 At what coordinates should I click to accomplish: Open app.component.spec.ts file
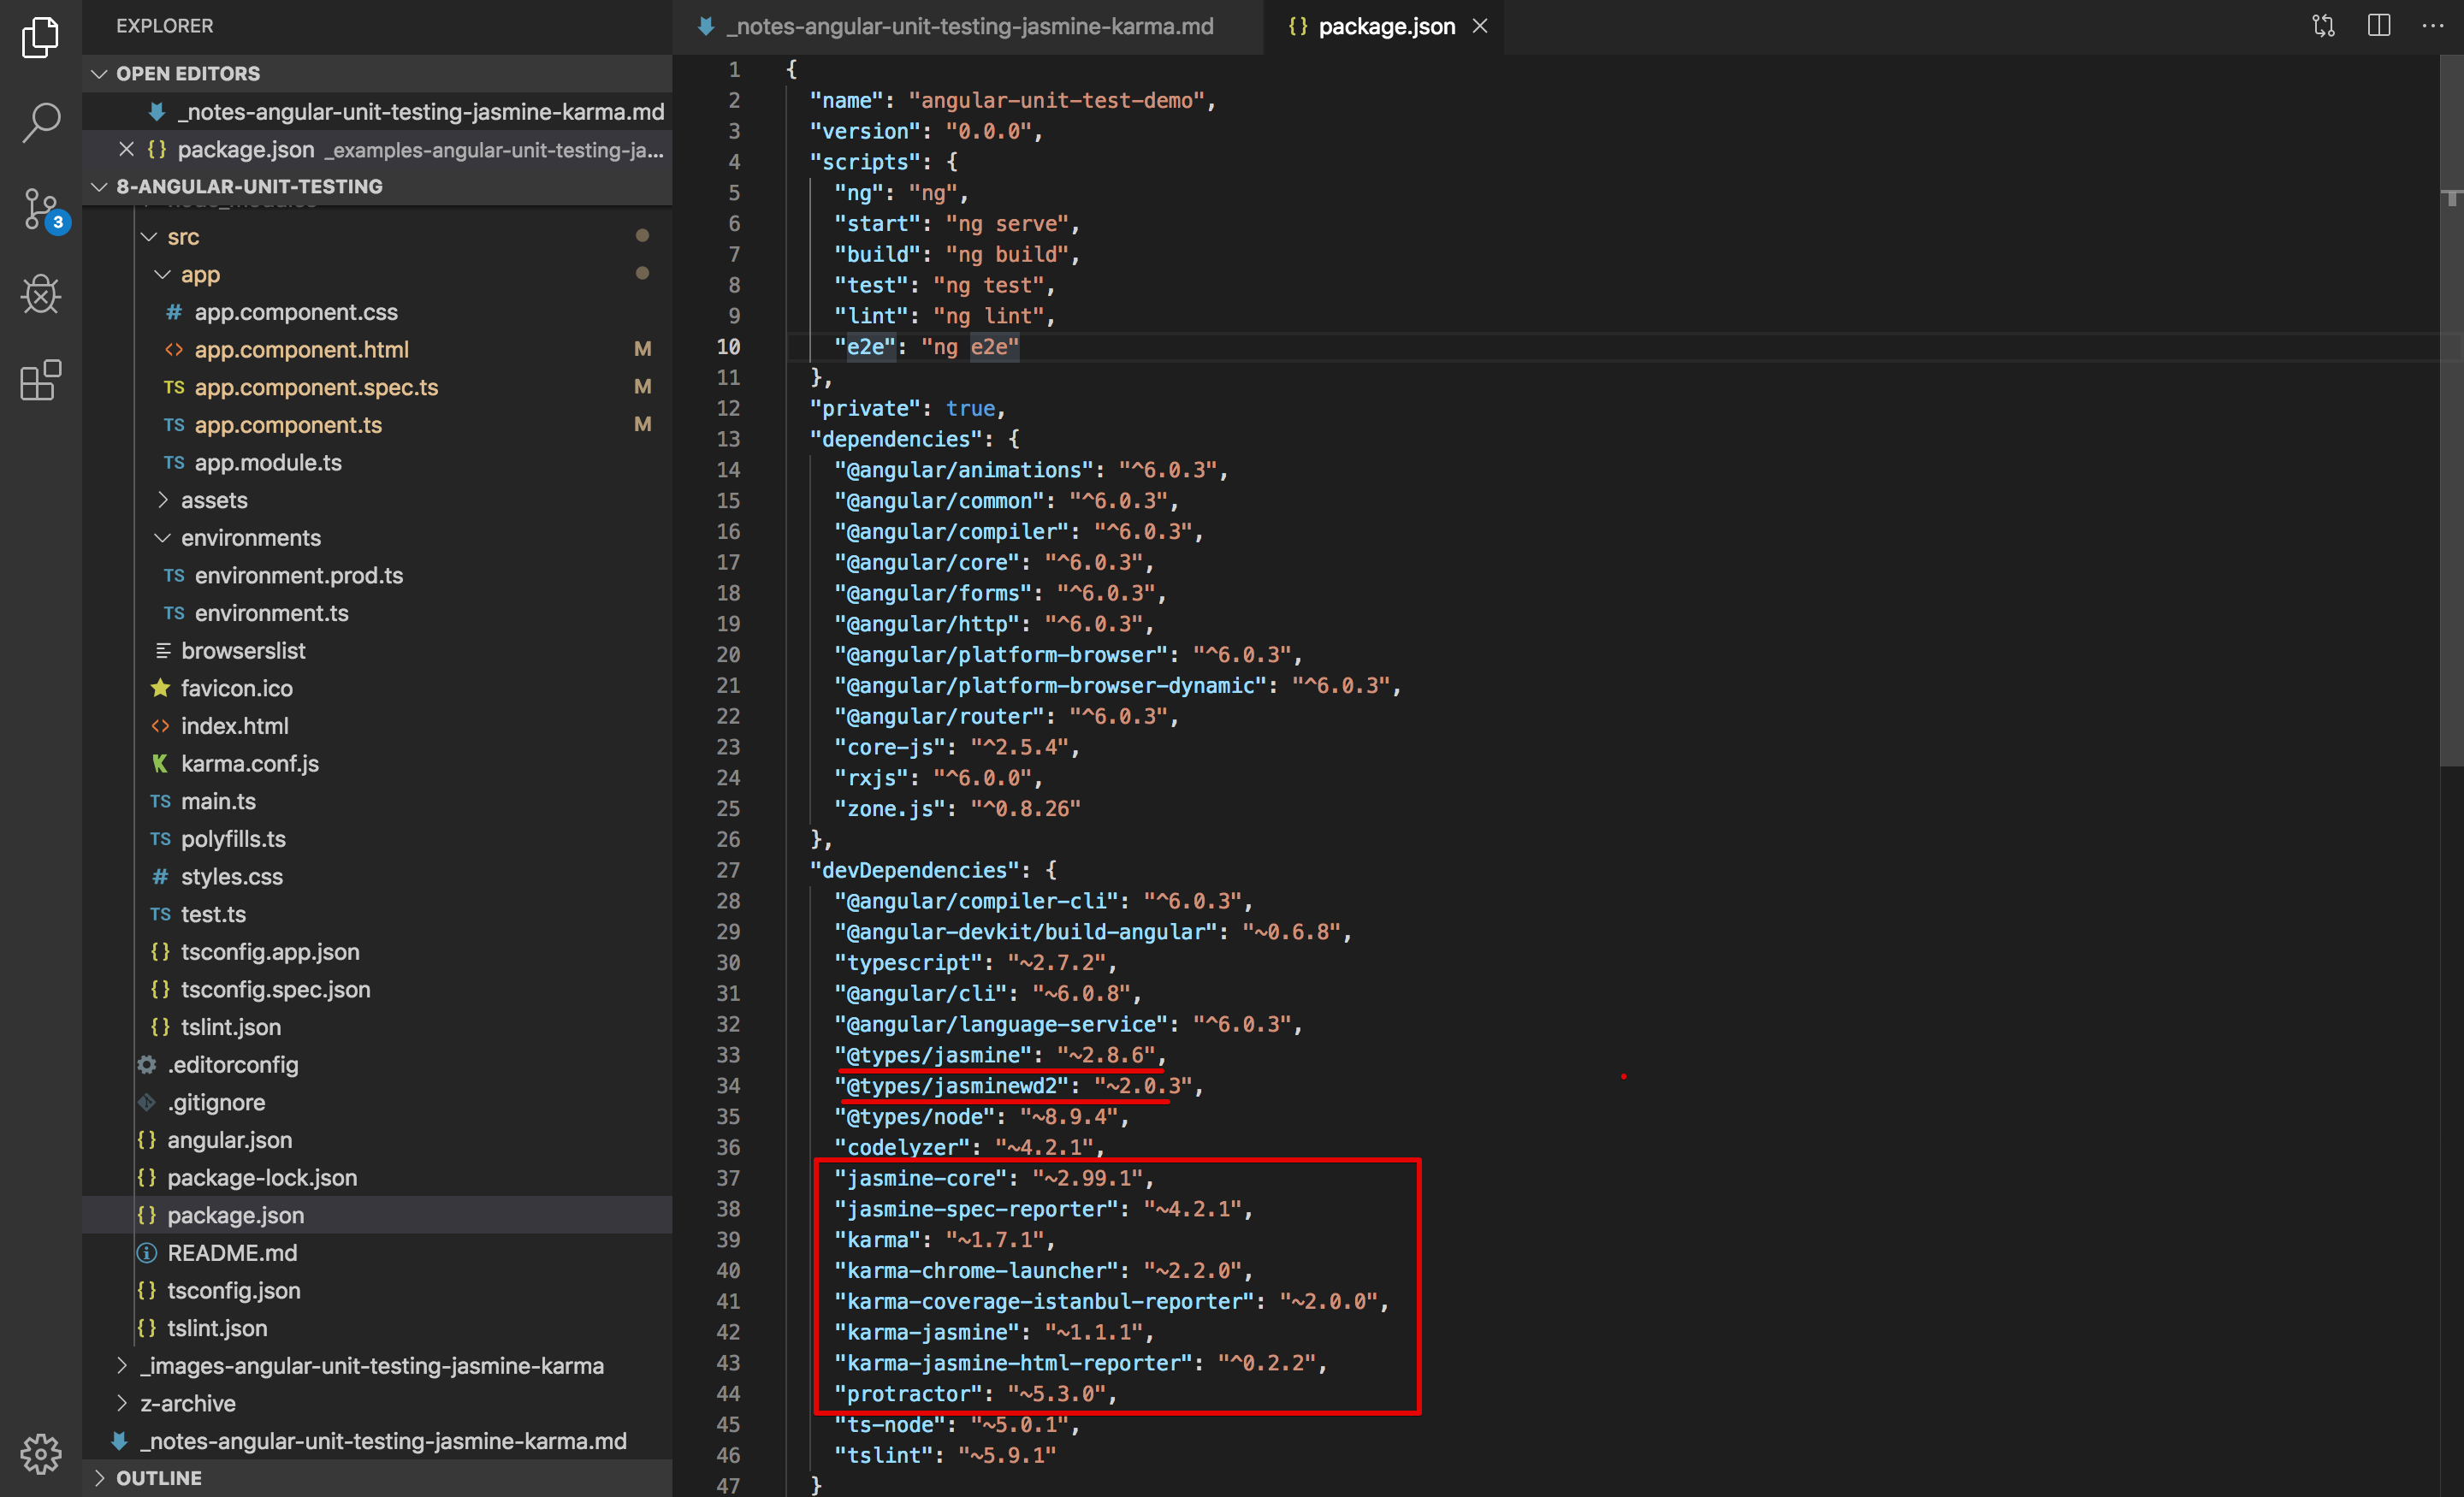tap(316, 387)
